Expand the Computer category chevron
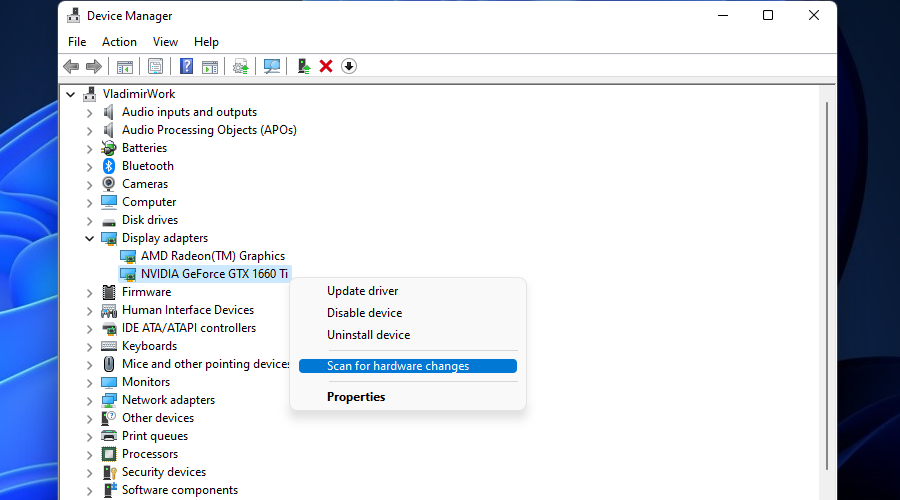The height and width of the screenshot is (500, 900). pos(90,203)
